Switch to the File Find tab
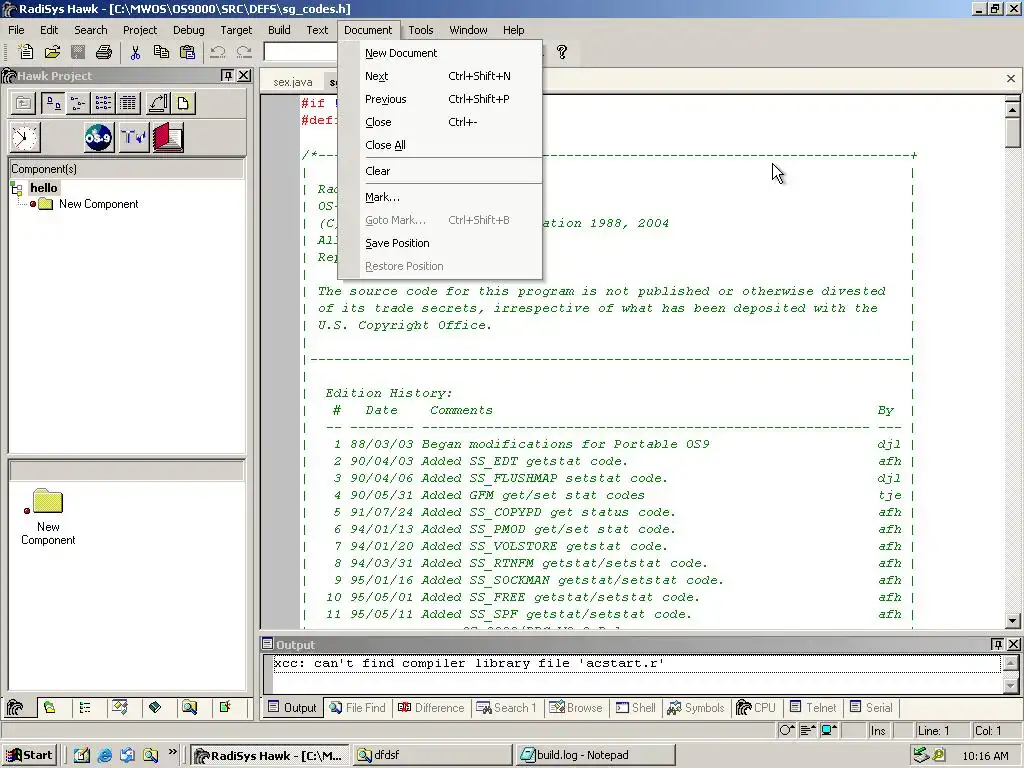This screenshot has width=1024, height=768. [358, 708]
